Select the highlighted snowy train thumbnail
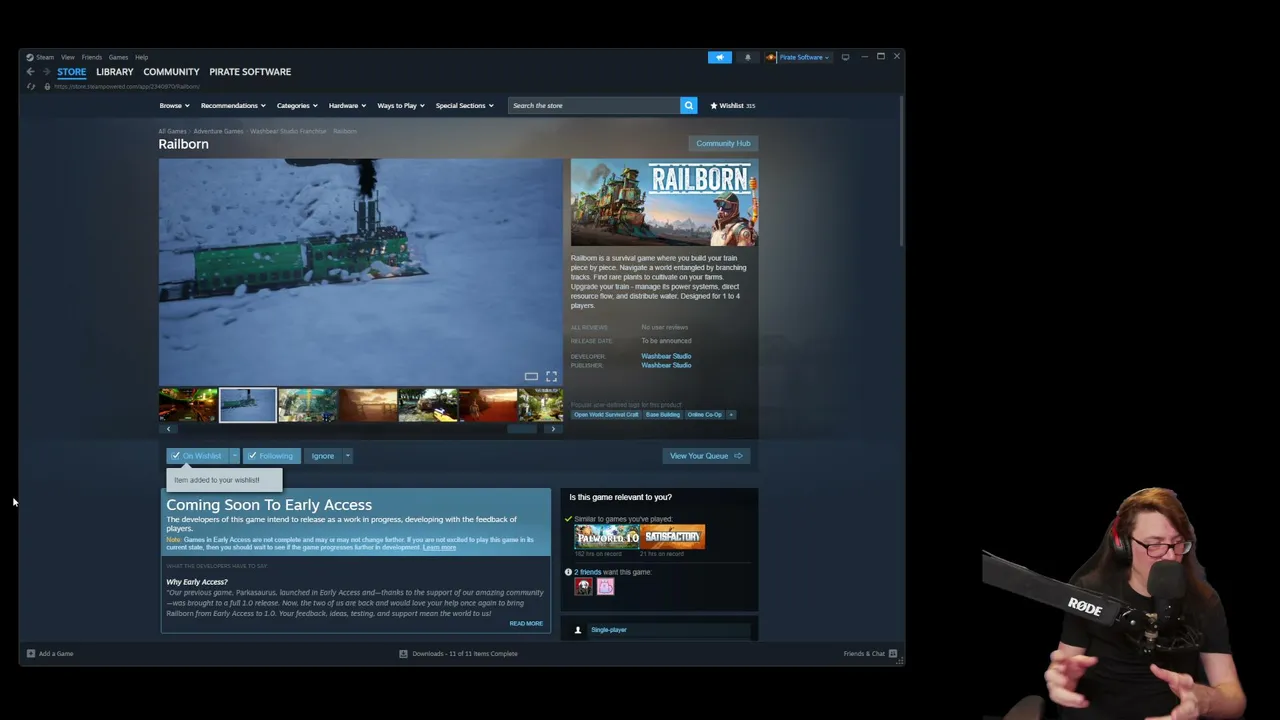 [248, 405]
